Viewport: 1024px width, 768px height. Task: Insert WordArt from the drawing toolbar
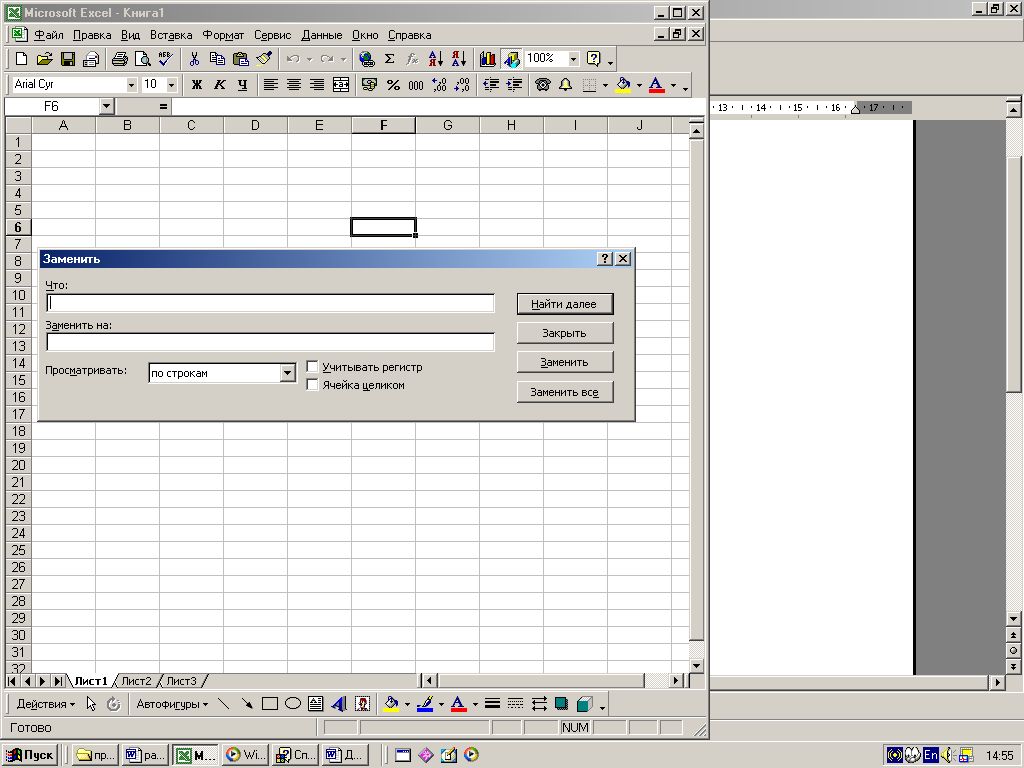[339, 703]
